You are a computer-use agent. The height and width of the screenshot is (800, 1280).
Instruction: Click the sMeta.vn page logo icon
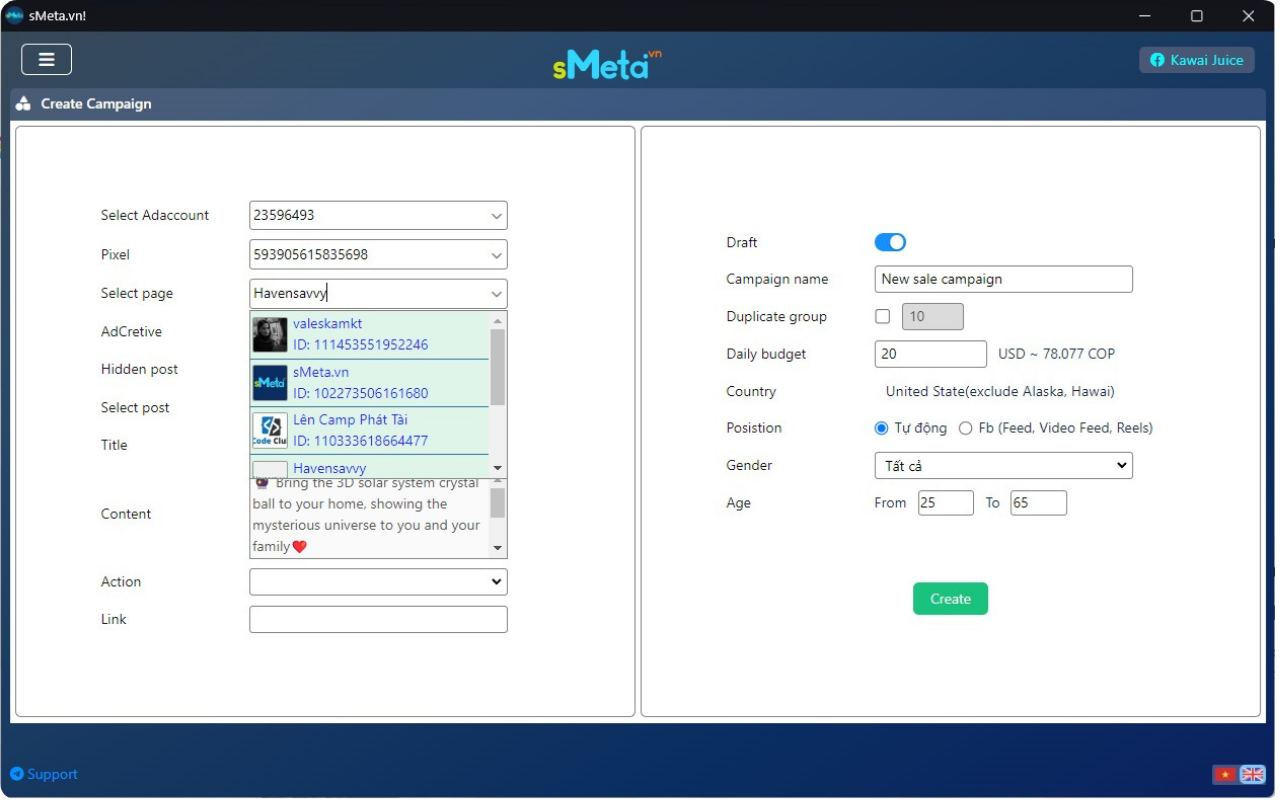[270, 383]
